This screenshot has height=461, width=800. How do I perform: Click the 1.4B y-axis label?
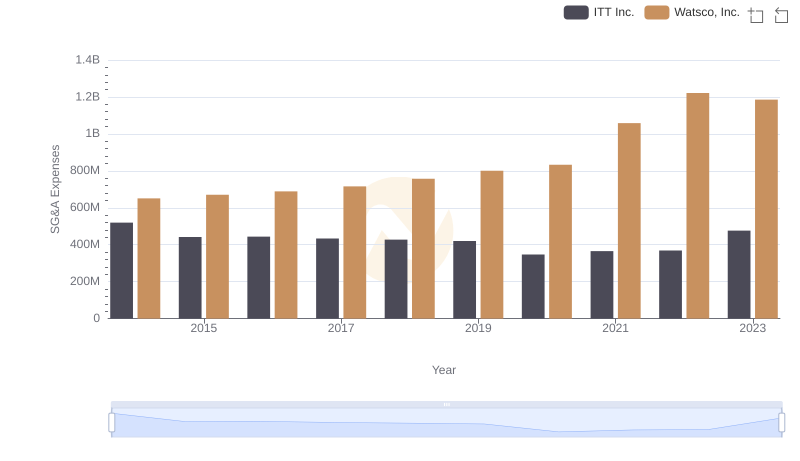pyautogui.click(x=88, y=60)
